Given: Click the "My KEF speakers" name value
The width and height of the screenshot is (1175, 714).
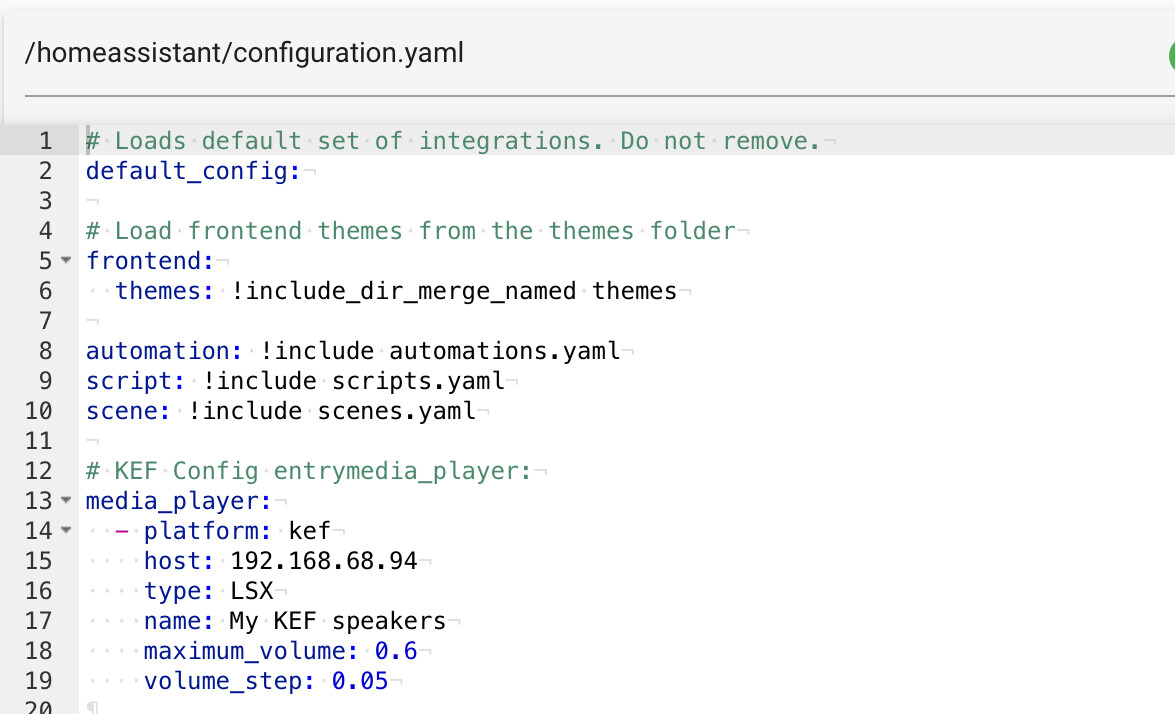Looking at the screenshot, I should pos(338,621).
